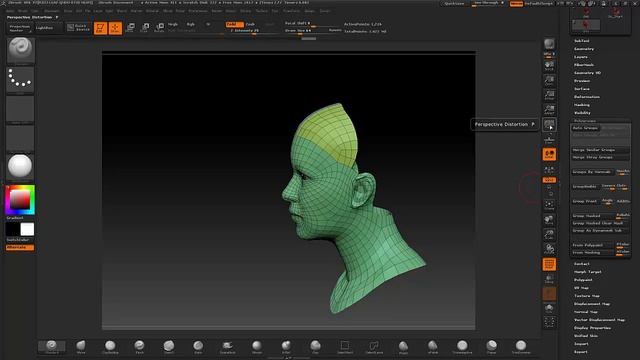Expand the Deformation section
The width and height of the screenshot is (640, 360).
[587, 97]
